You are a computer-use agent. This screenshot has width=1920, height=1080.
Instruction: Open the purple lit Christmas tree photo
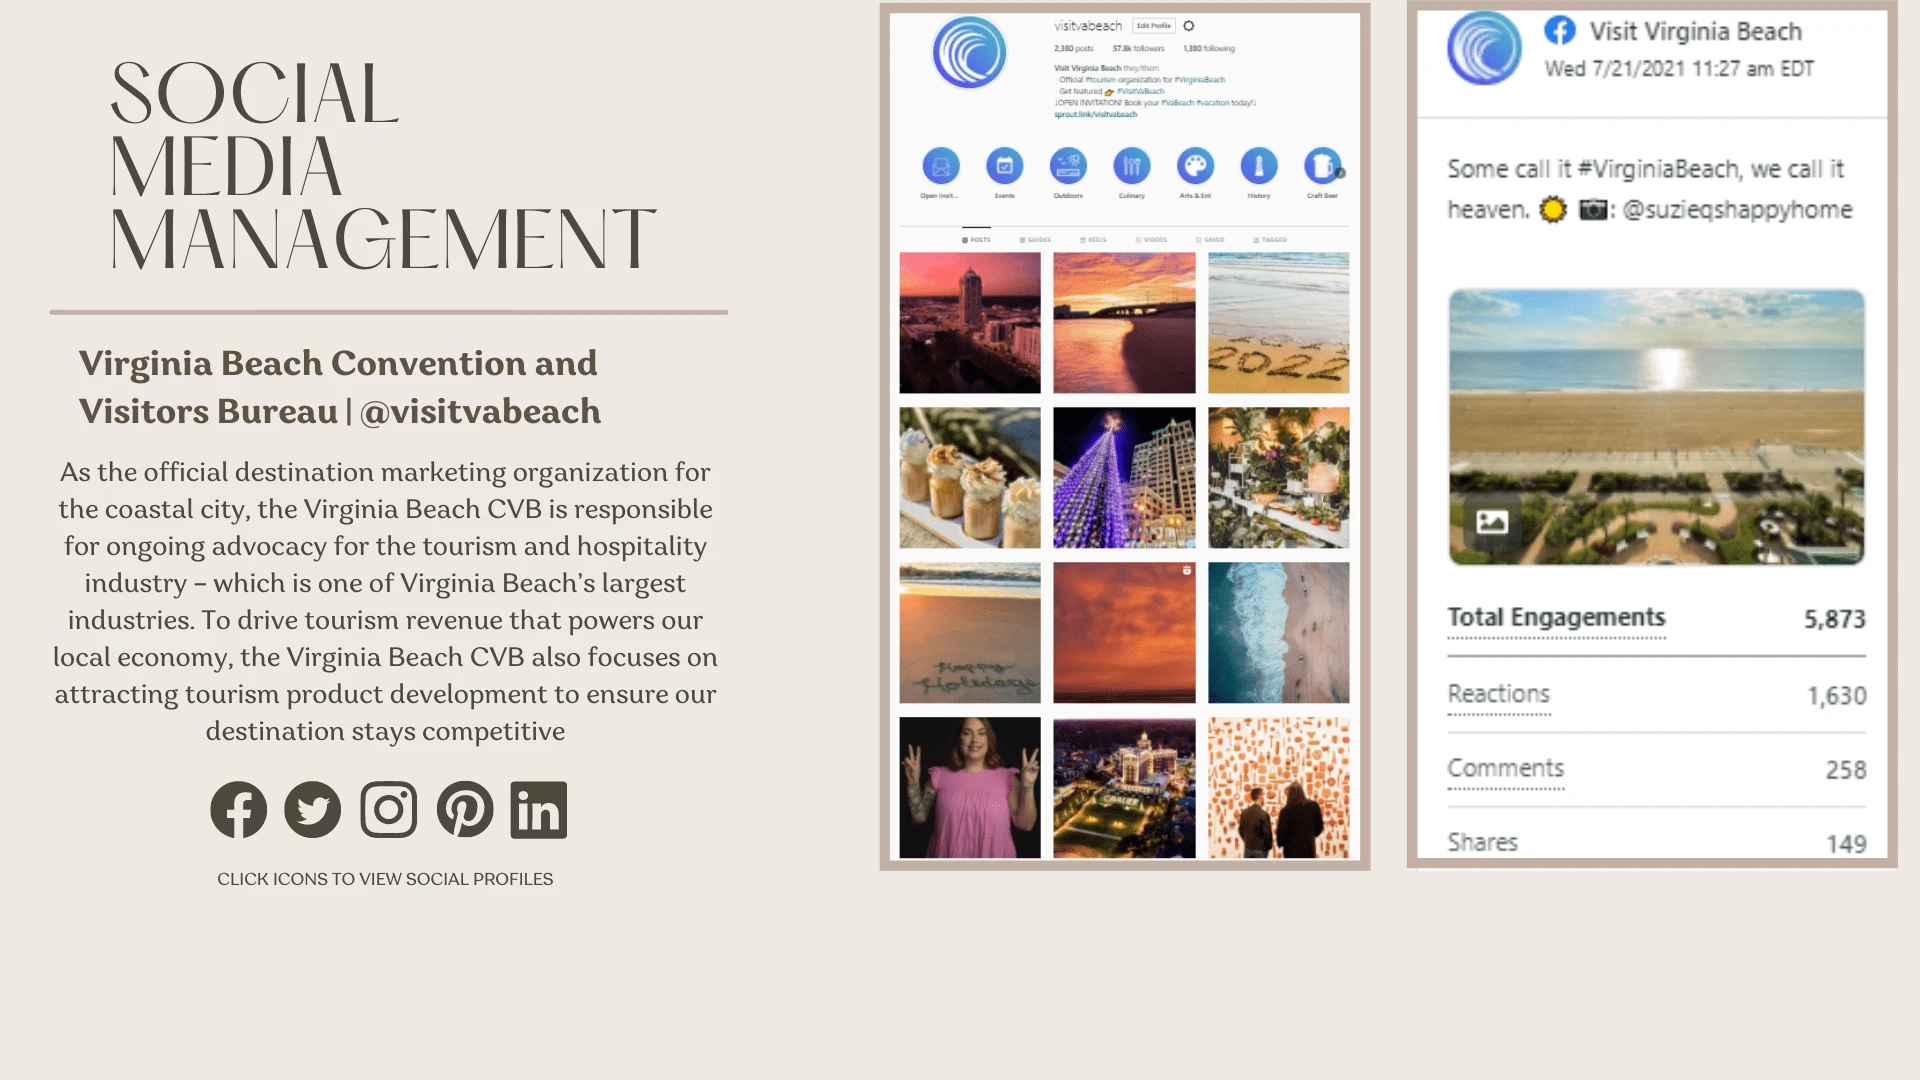click(1124, 477)
